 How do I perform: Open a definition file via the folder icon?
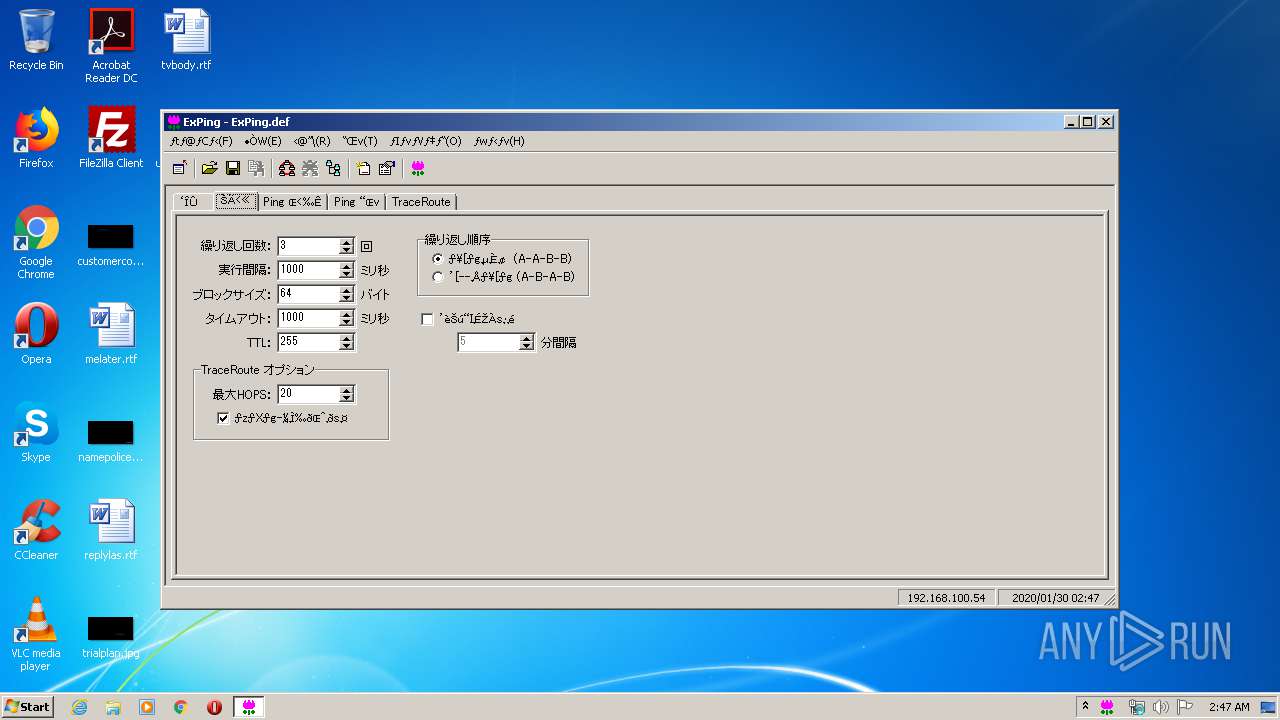209,168
